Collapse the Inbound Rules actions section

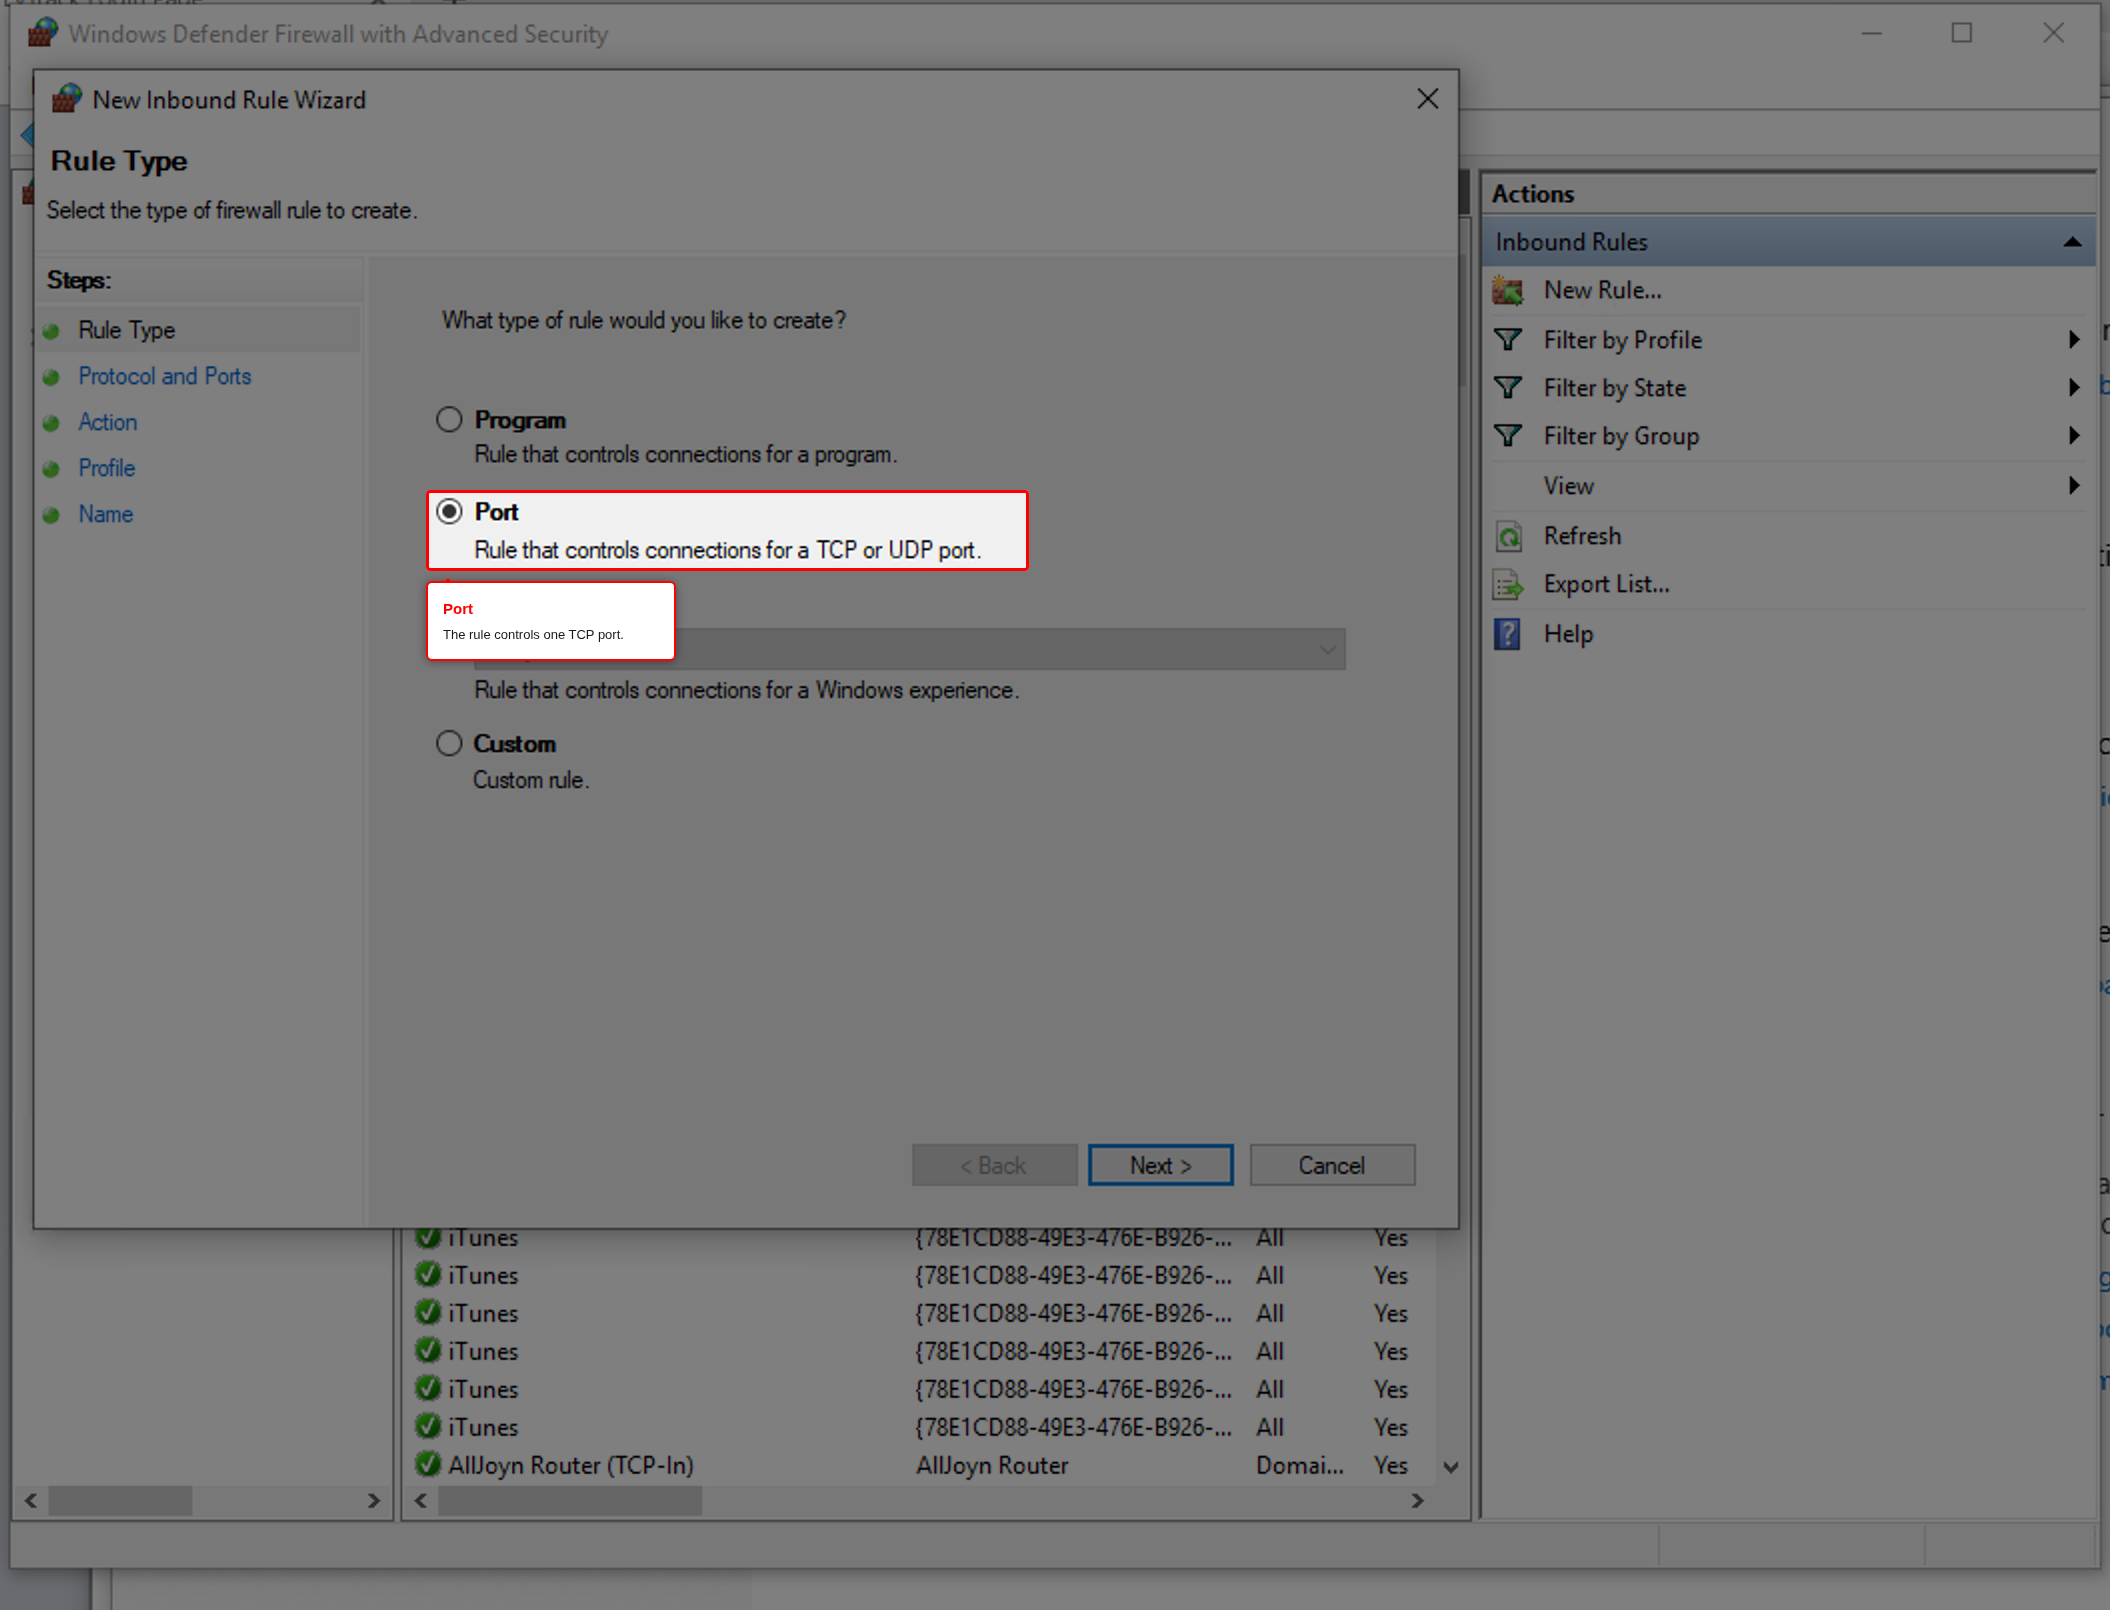click(x=2072, y=242)
